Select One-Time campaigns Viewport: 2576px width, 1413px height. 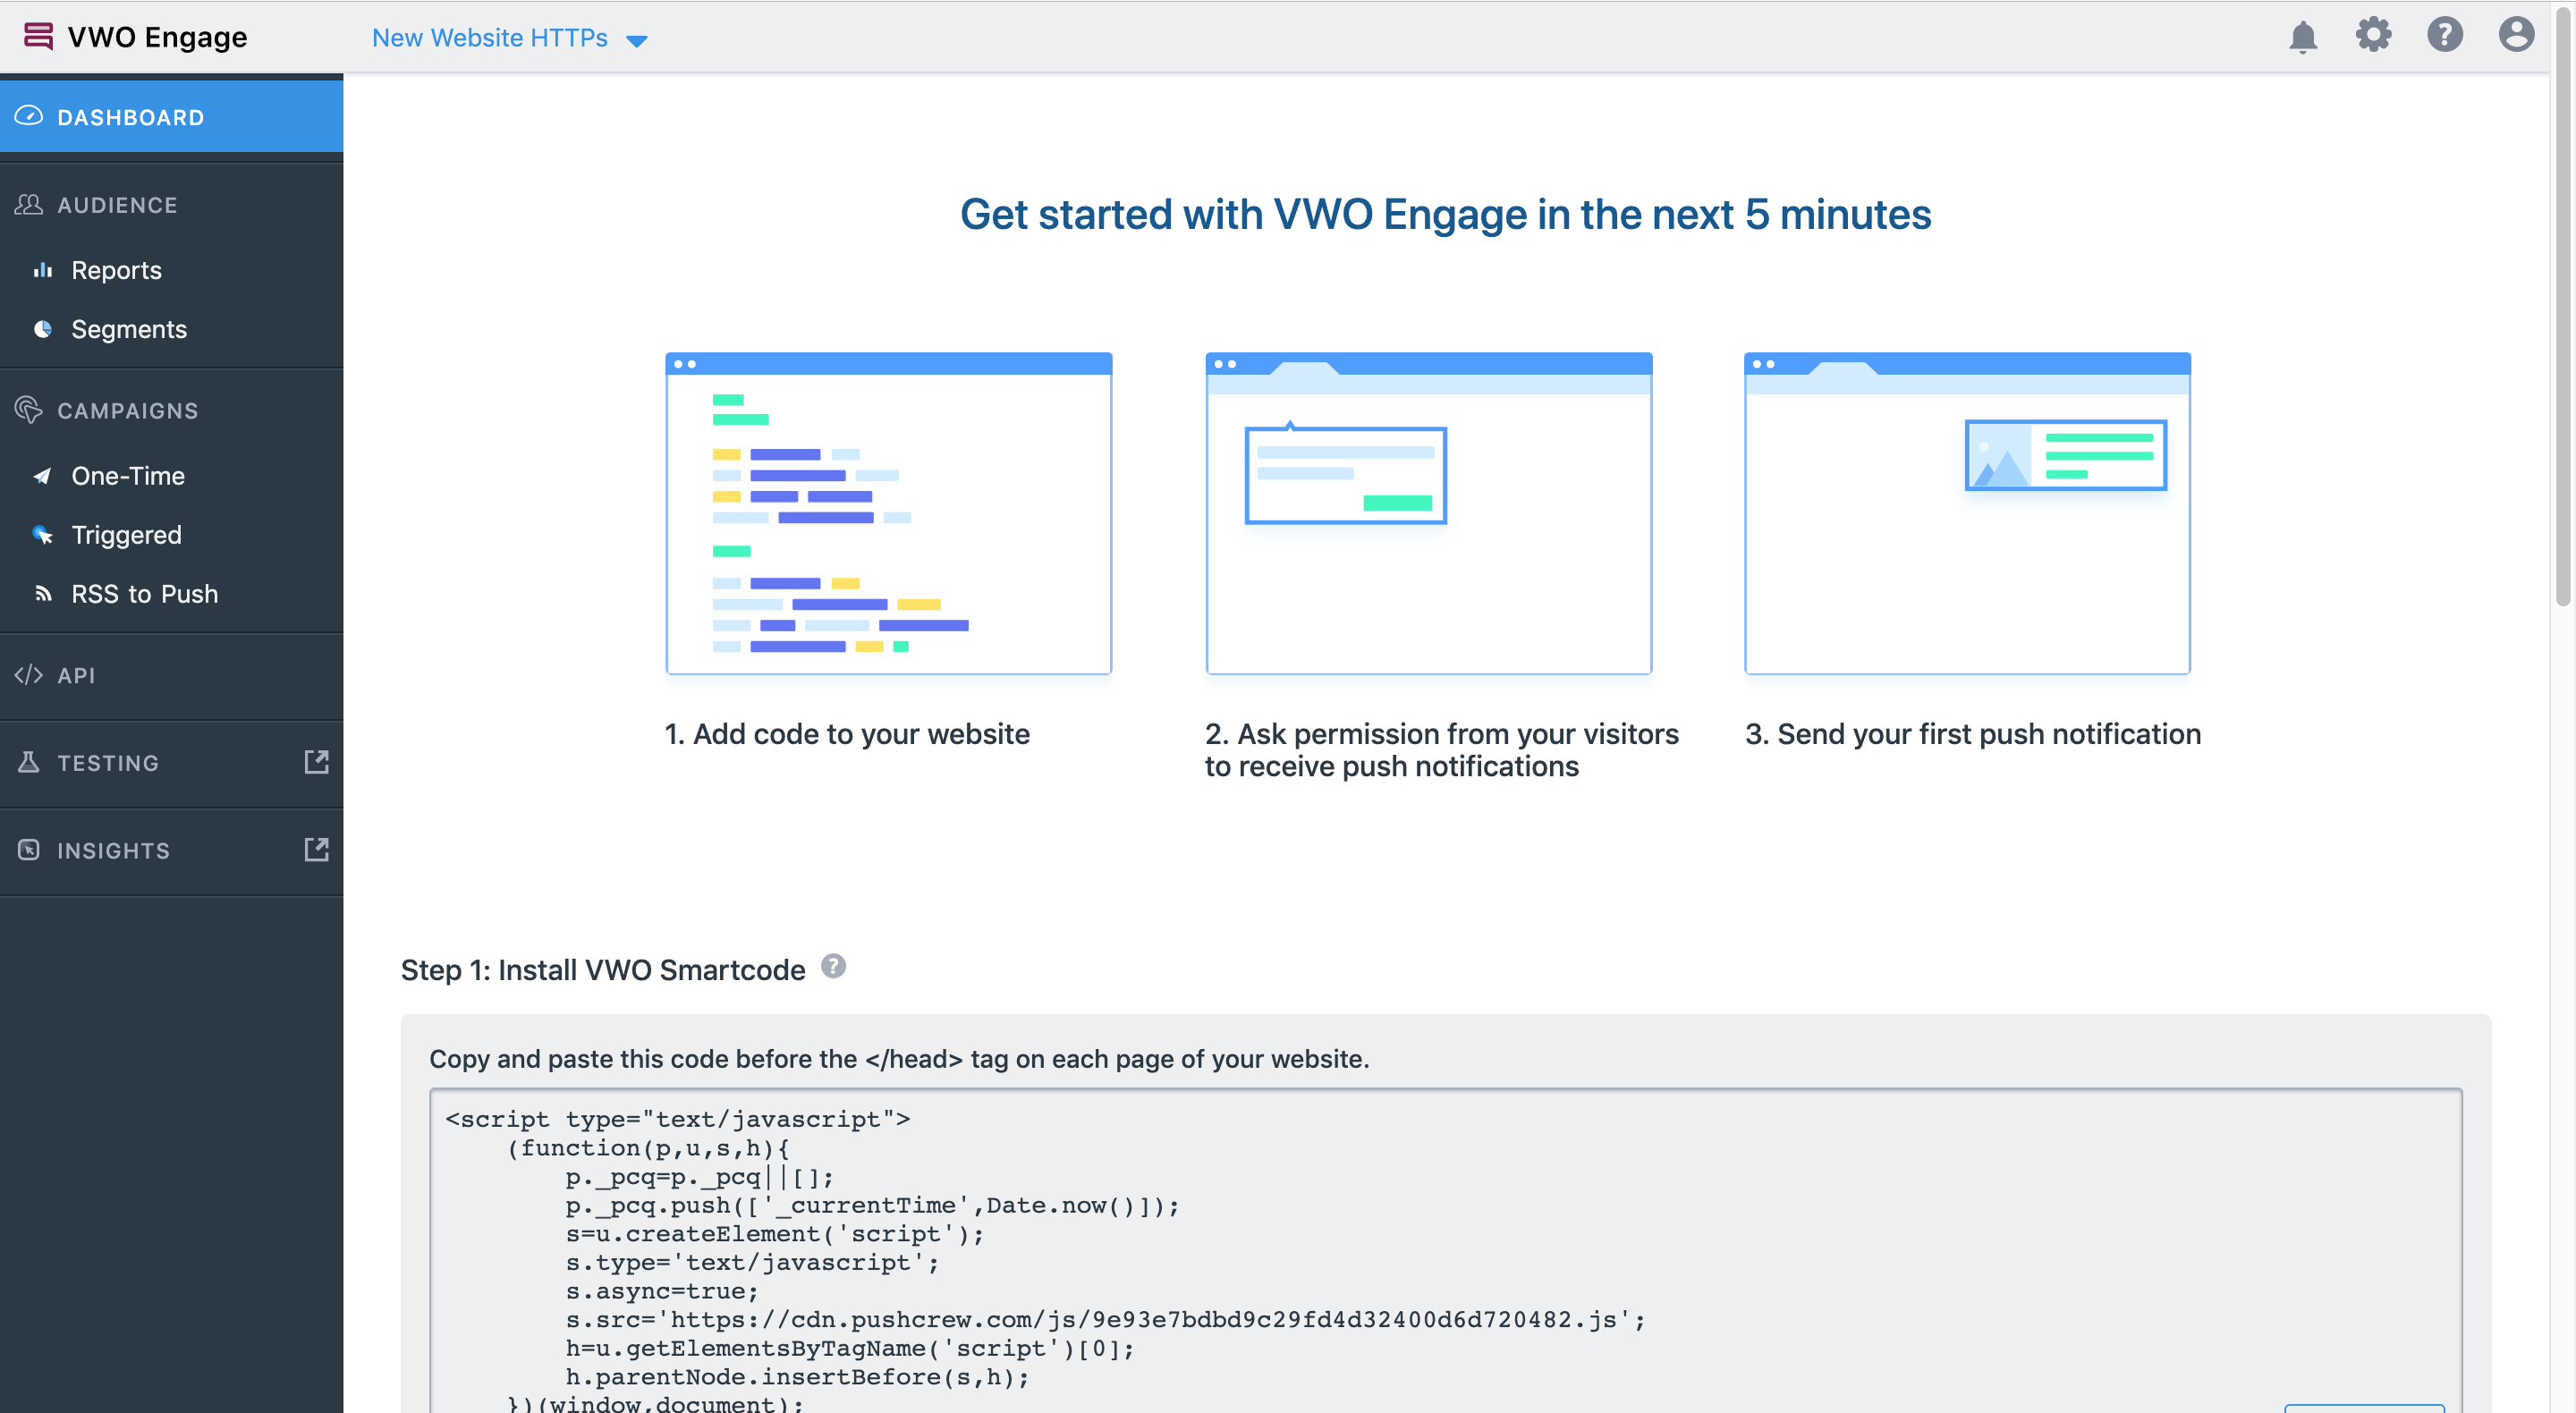tap(127, 476)
